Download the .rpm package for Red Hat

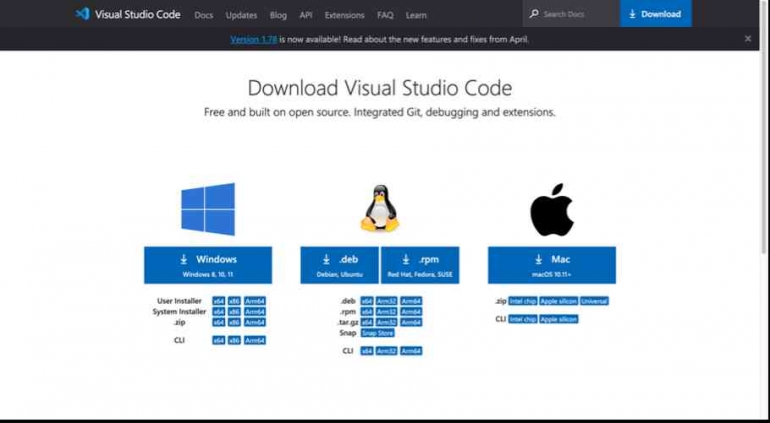pyautogui.click(x=420, y=264)
